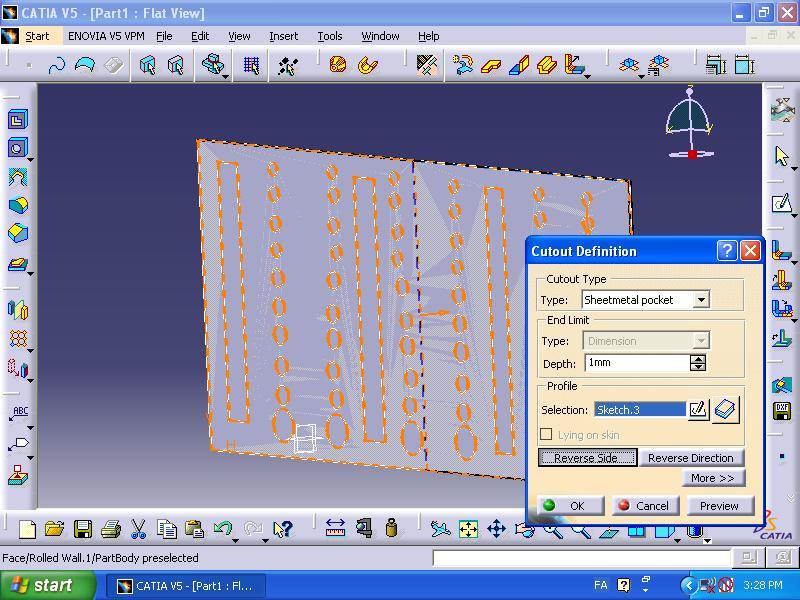Click the dialog's question mark help button
The height and width of the screenshot is (600, 800).
pos(727,251)
